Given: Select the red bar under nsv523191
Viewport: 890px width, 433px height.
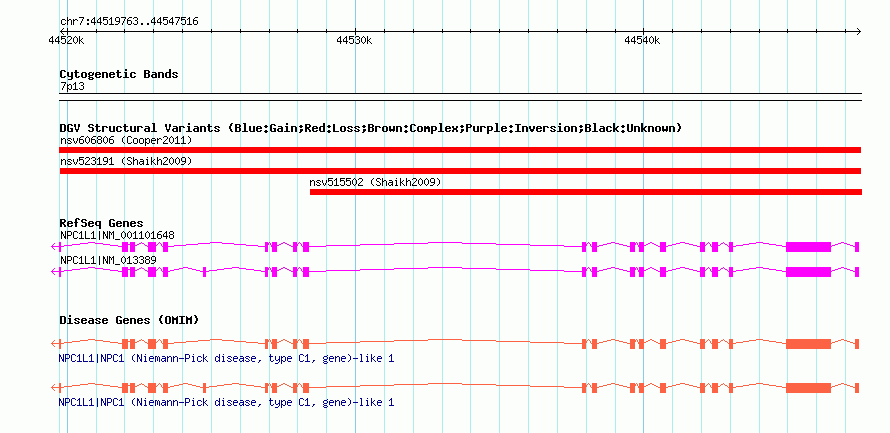Looking at the screenshot, I should [x=460, y=171].
